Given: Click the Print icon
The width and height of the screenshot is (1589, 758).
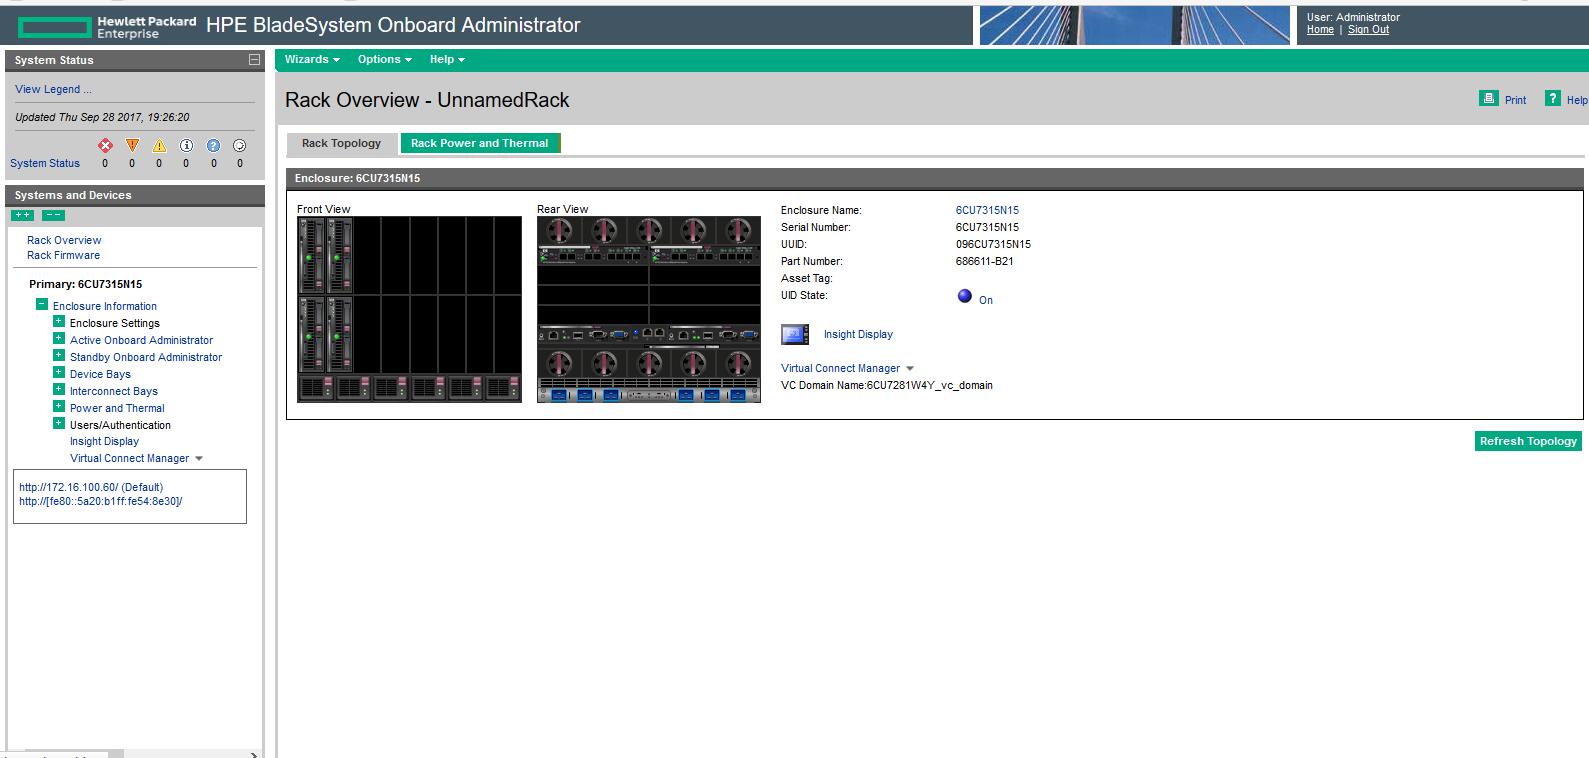Looking at the screenshot, I should click(1489, 98).
